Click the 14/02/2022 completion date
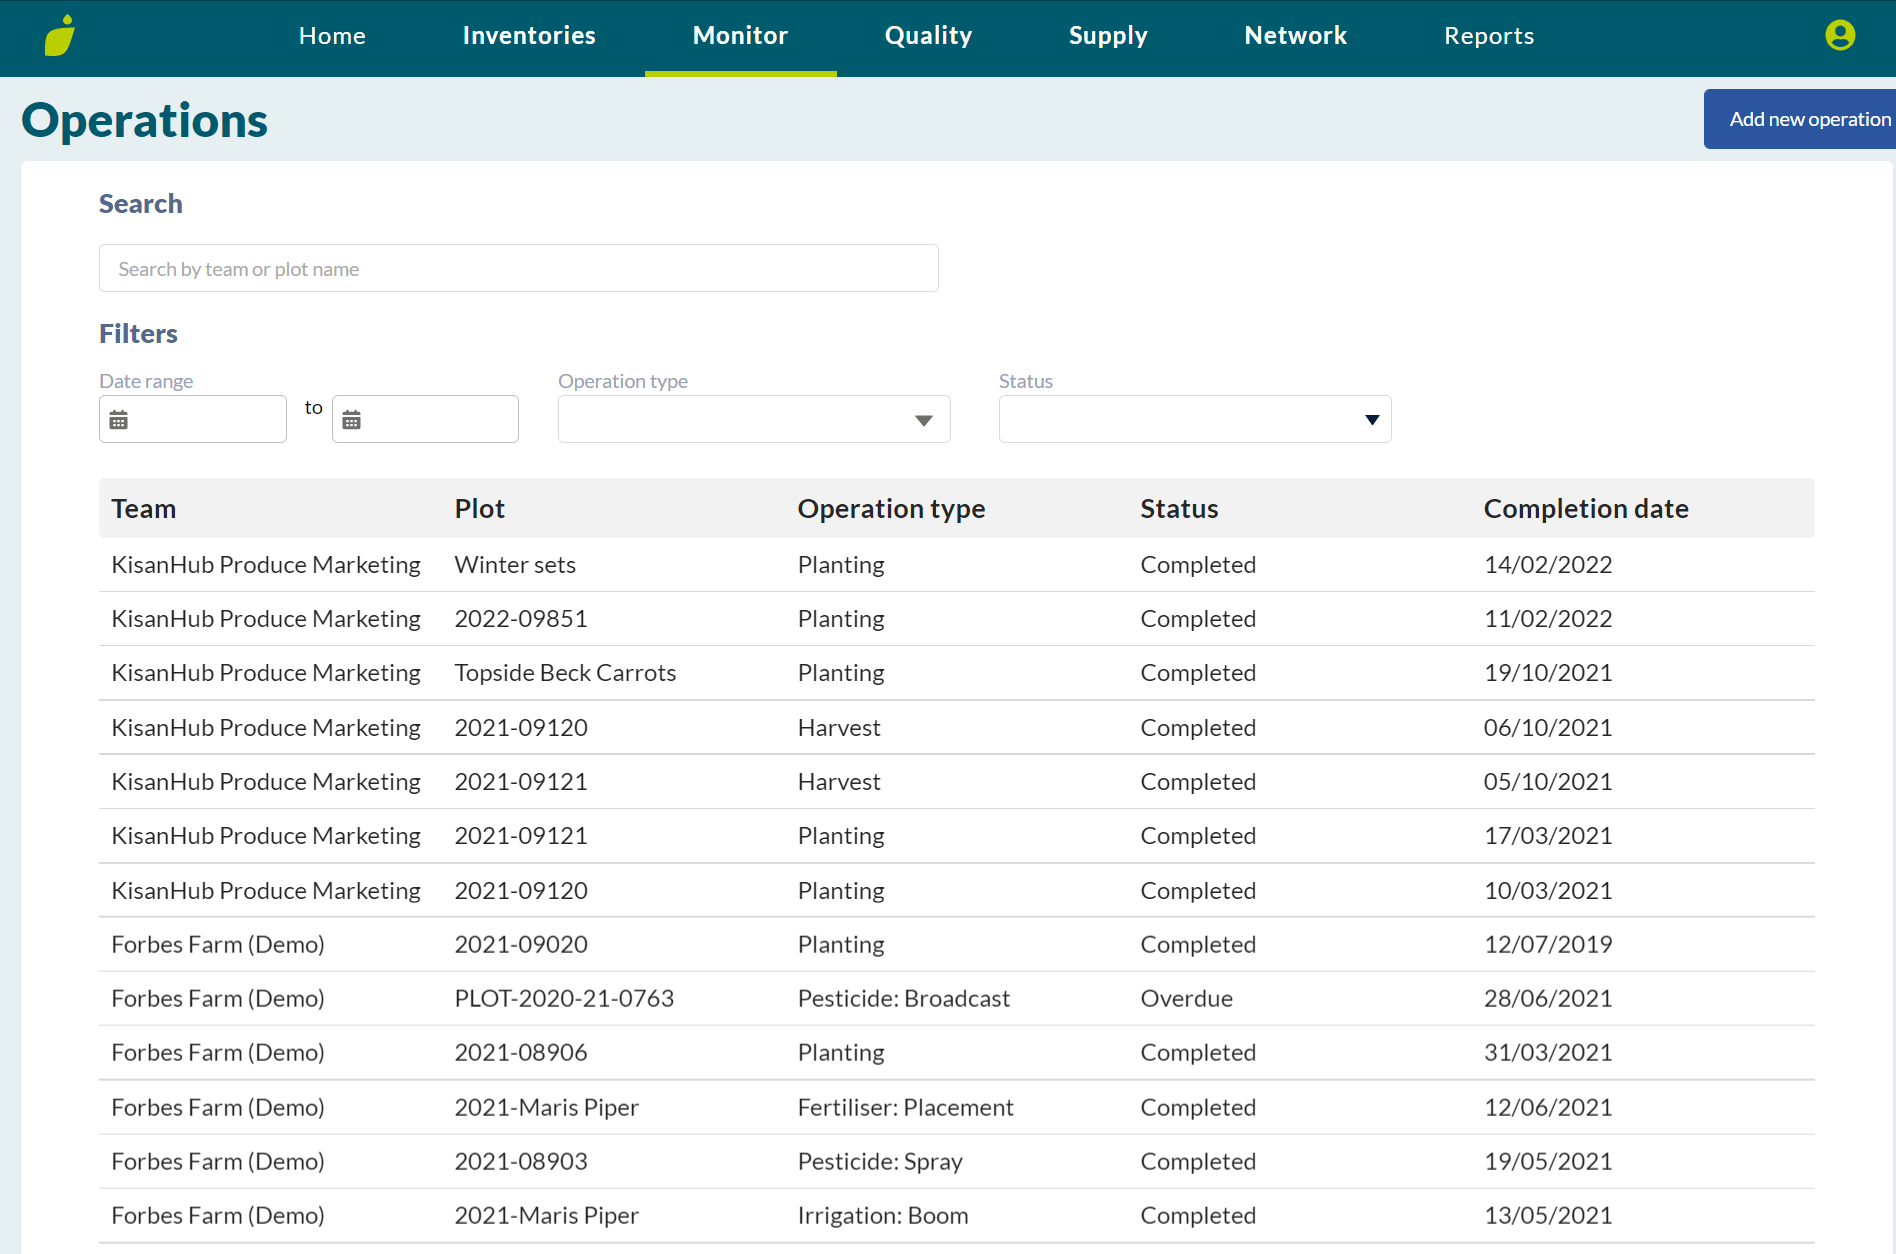The height and width of the screenshot is (1254, 1896). coord(1548,565)
